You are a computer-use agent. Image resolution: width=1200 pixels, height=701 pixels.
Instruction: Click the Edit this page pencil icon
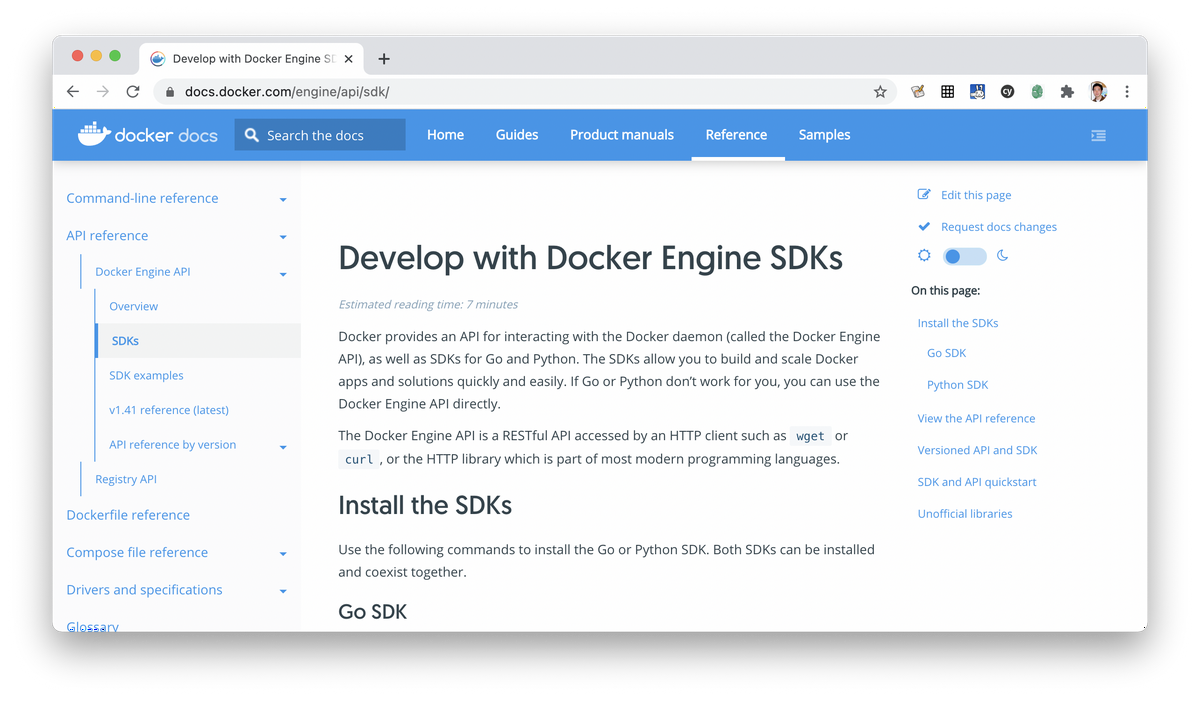(x=924, y=194)
